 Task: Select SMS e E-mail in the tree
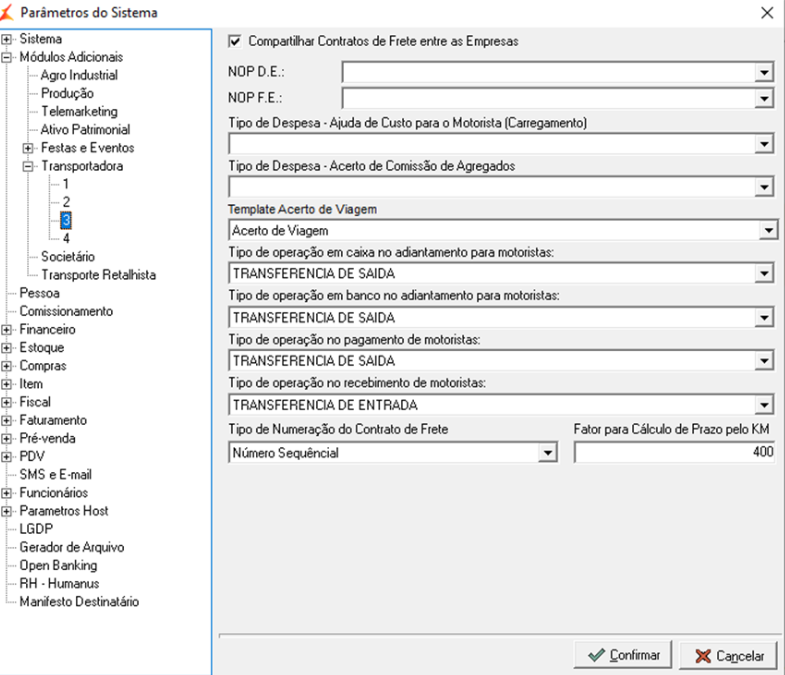56,475
